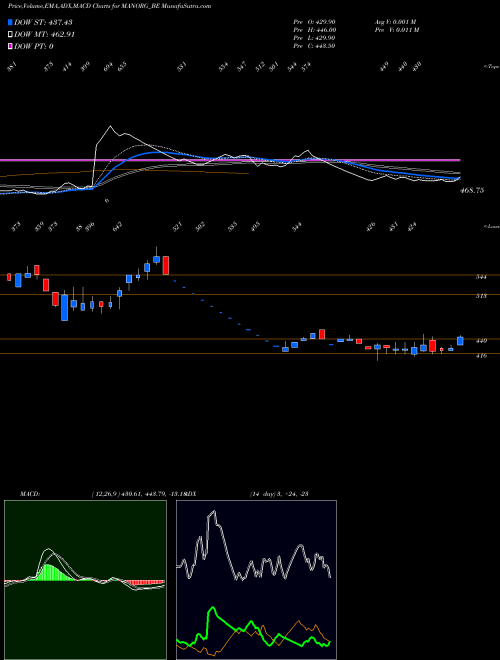Click the 468.75 EMA end label
This screenshot has width=500, height=660.
472,190
